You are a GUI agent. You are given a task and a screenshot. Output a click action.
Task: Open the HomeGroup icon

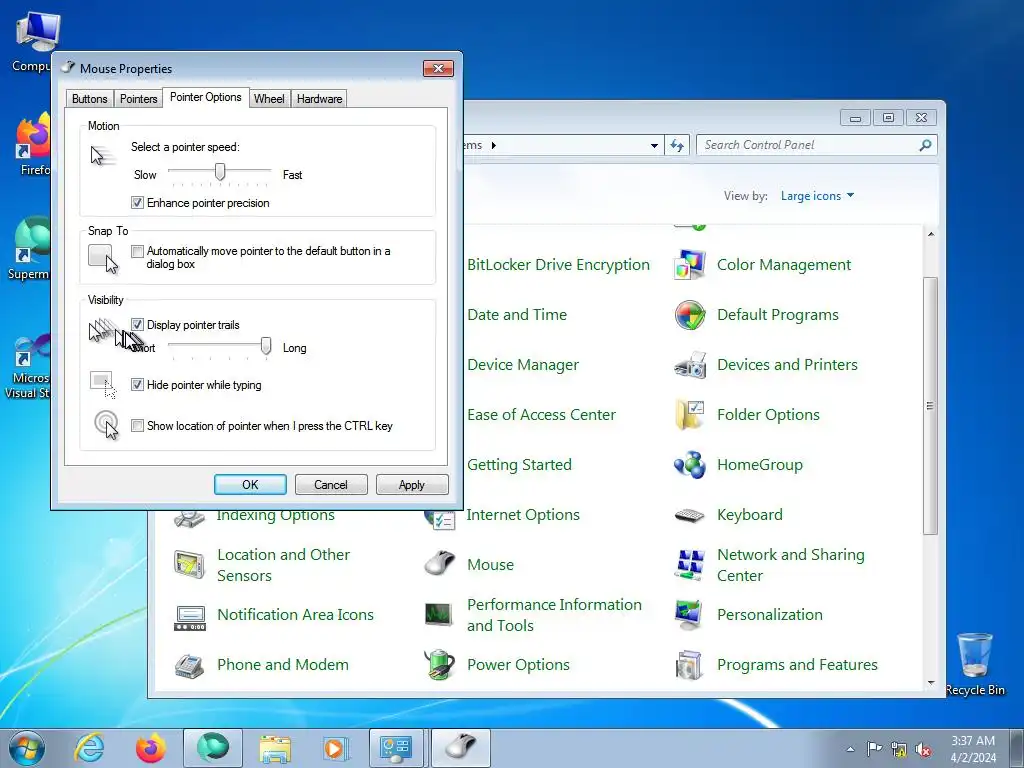[690, 465]
